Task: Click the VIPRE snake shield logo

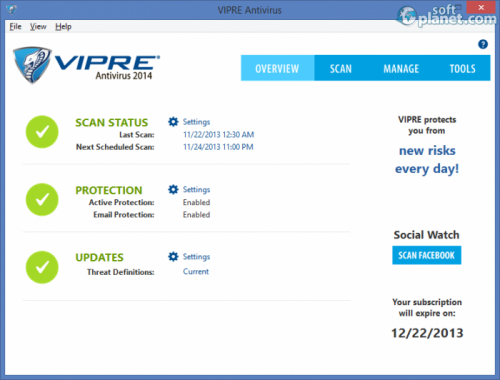Action: pos(32,65)
